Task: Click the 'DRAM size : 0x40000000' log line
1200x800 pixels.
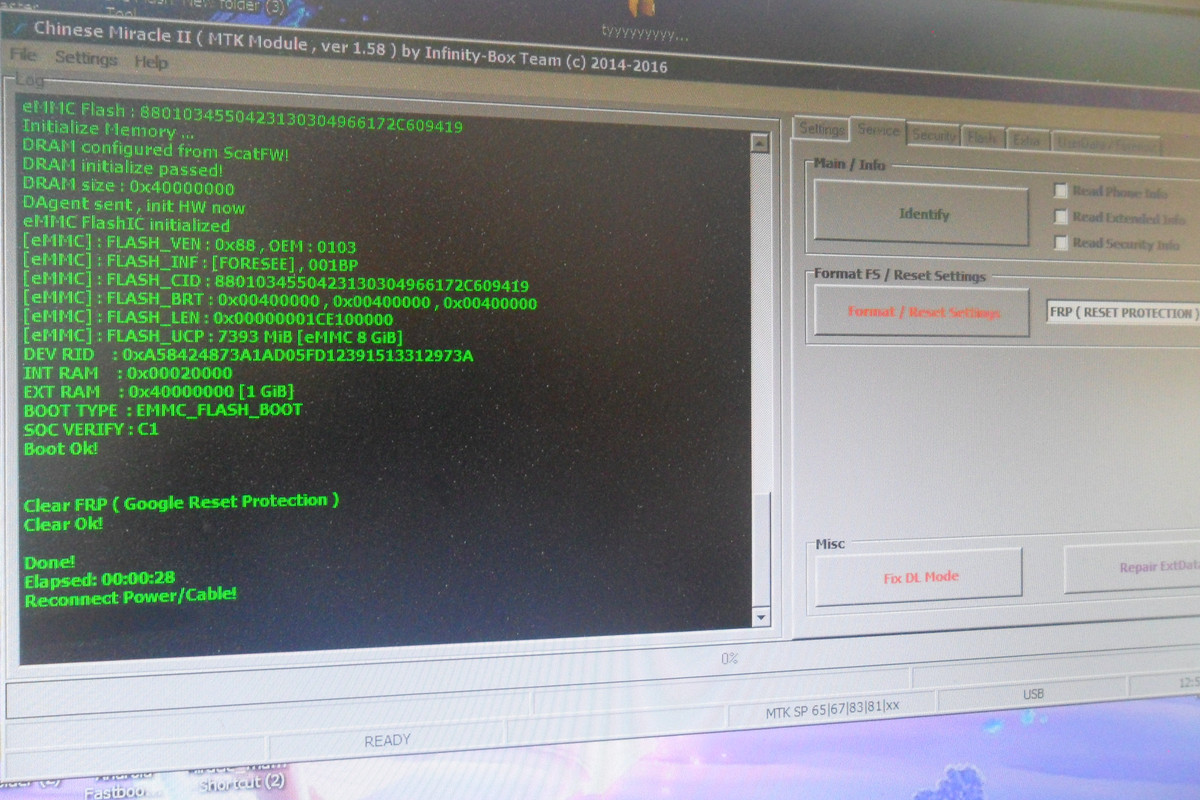Action: point(128,188)
